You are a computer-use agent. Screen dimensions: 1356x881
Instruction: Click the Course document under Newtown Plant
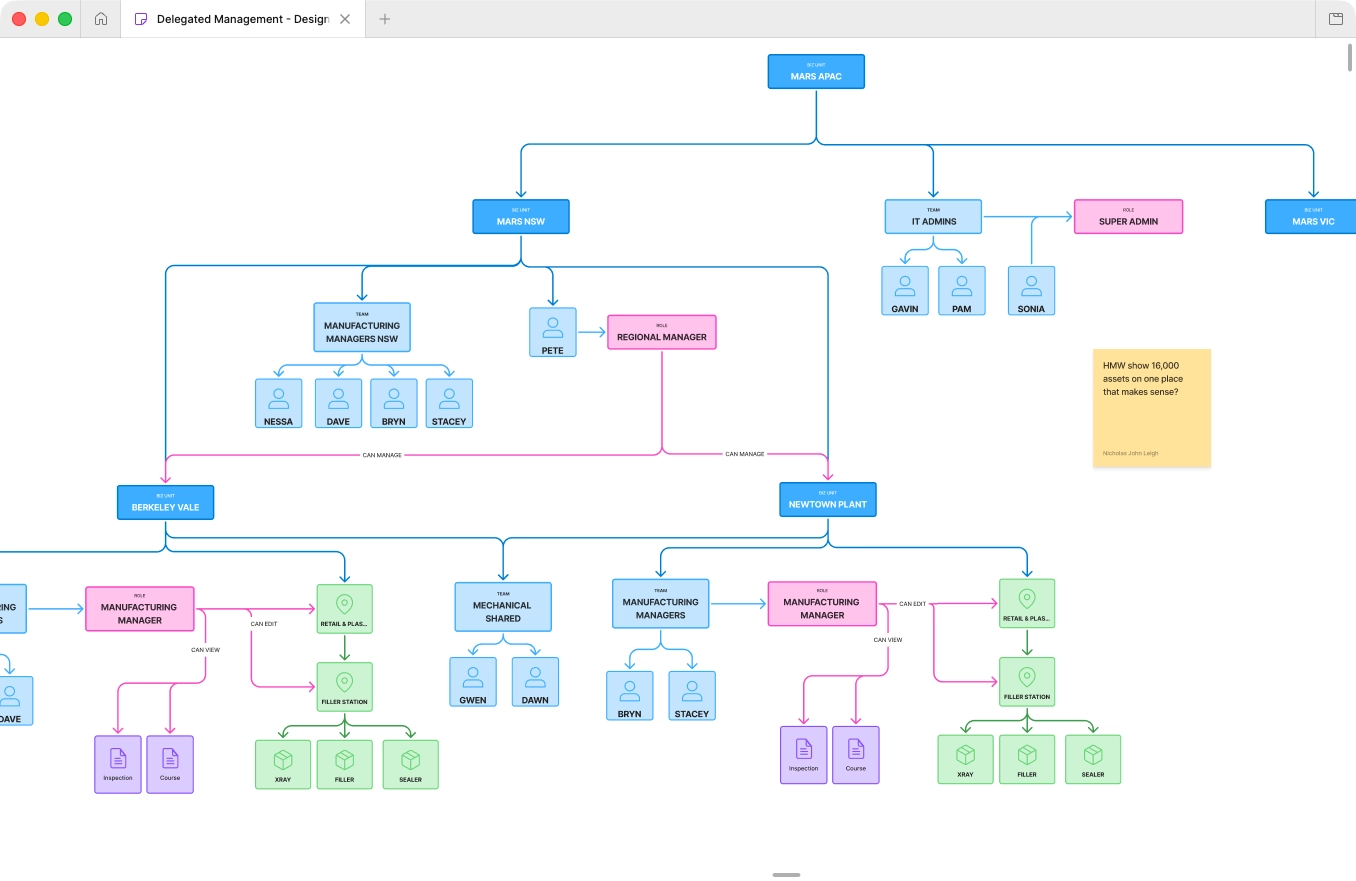click(856, 755)
